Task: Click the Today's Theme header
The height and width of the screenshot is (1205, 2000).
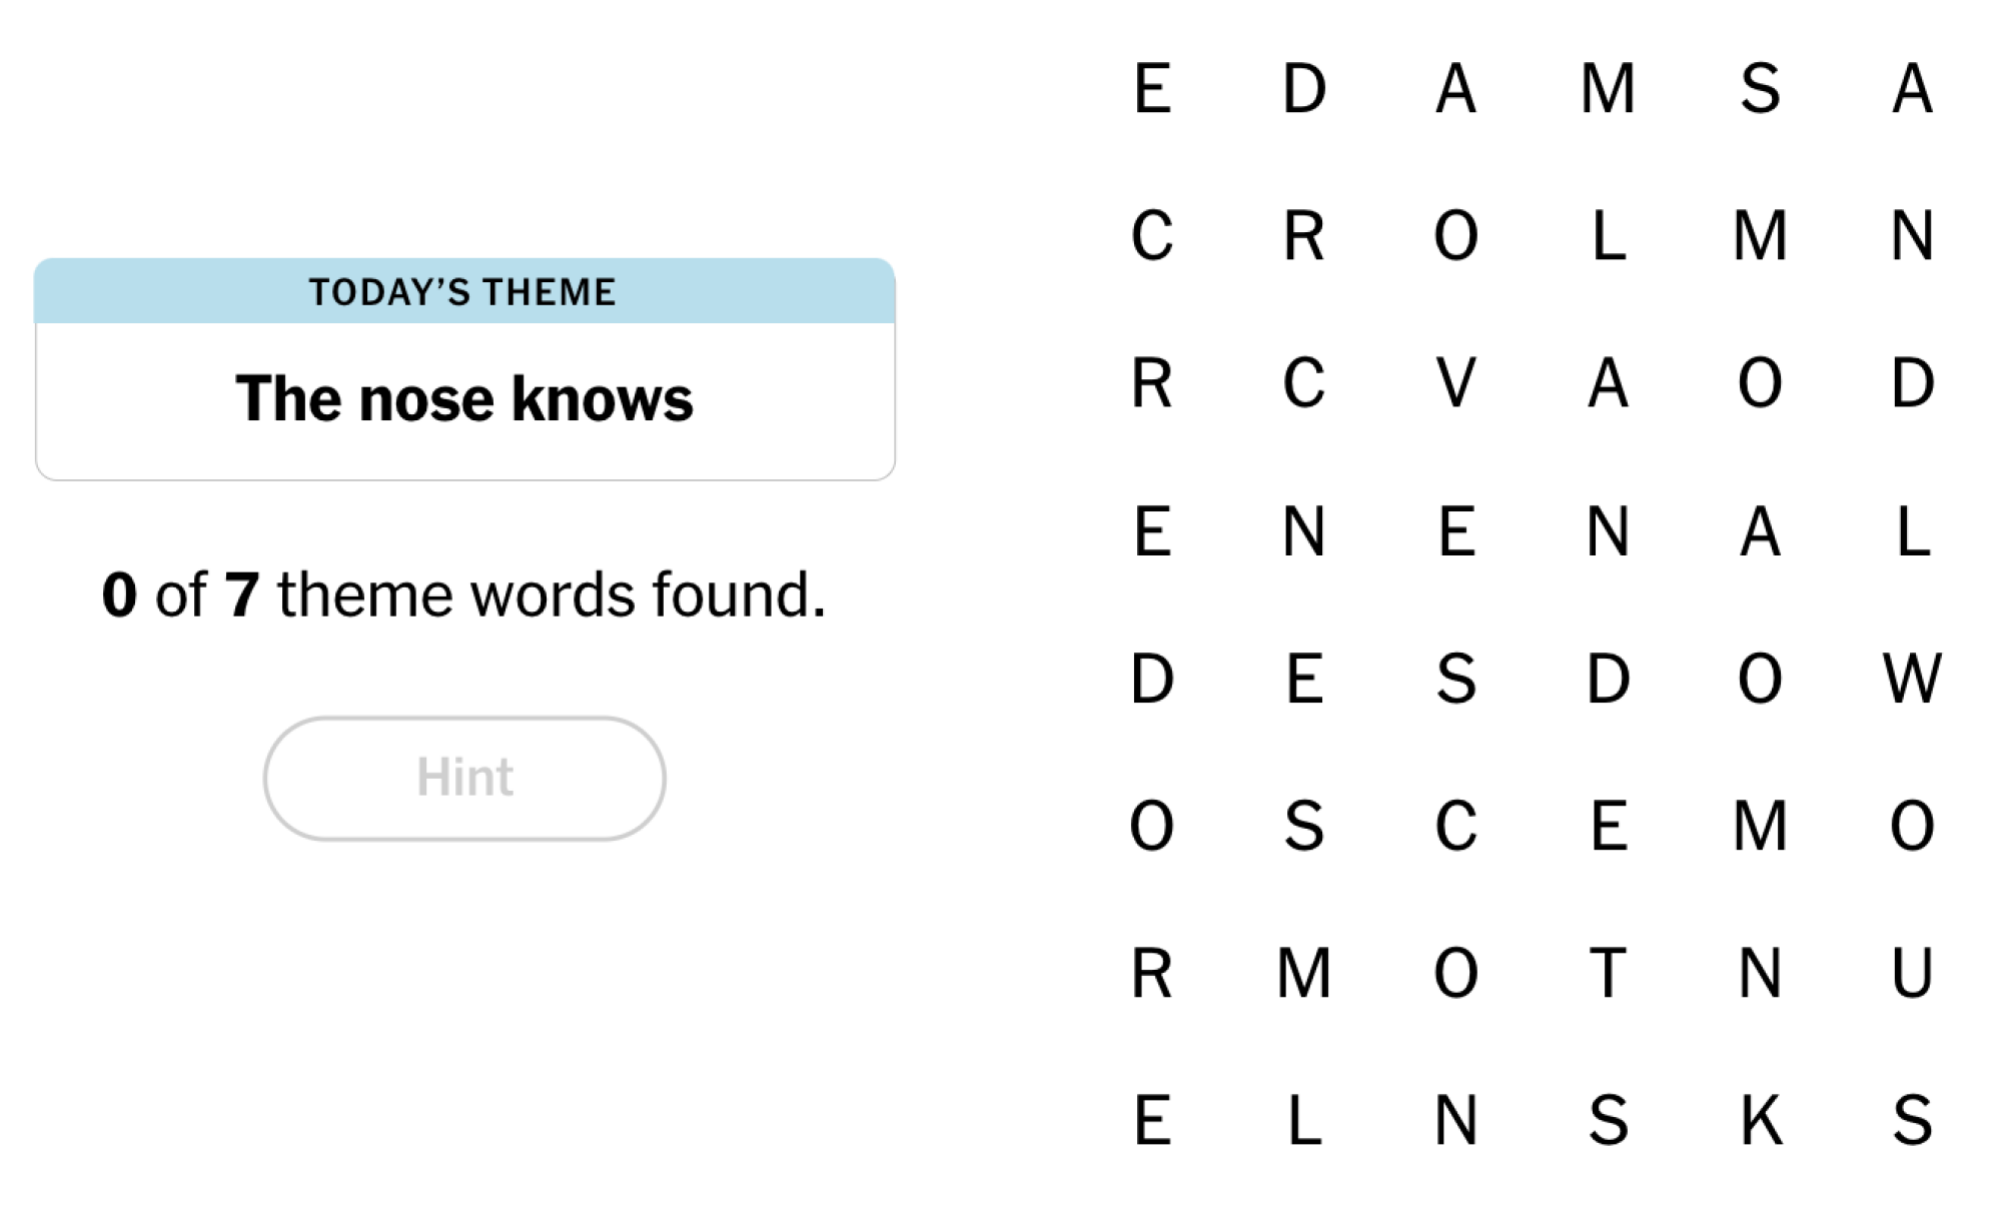Action: (464, 292)
